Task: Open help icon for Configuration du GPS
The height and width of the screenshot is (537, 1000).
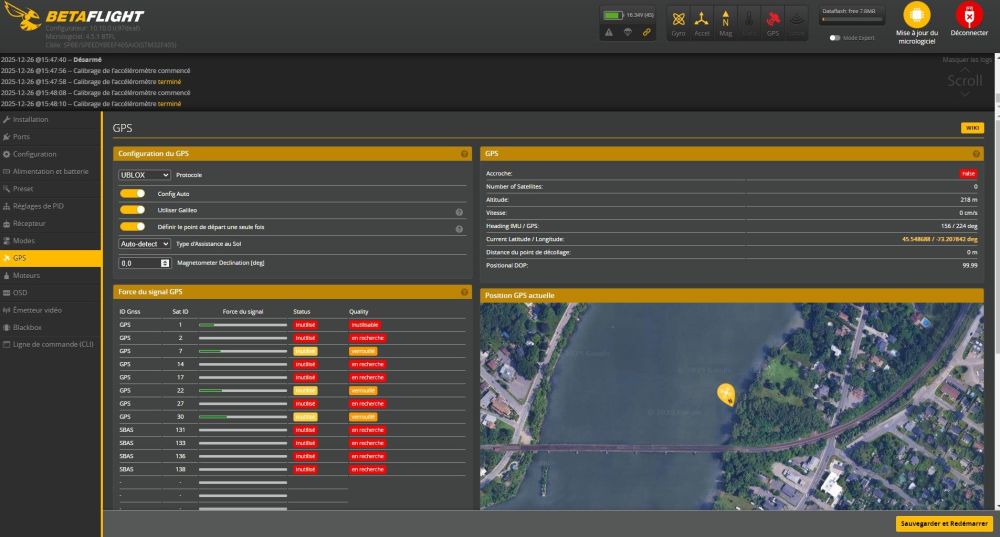Action: 464,154
